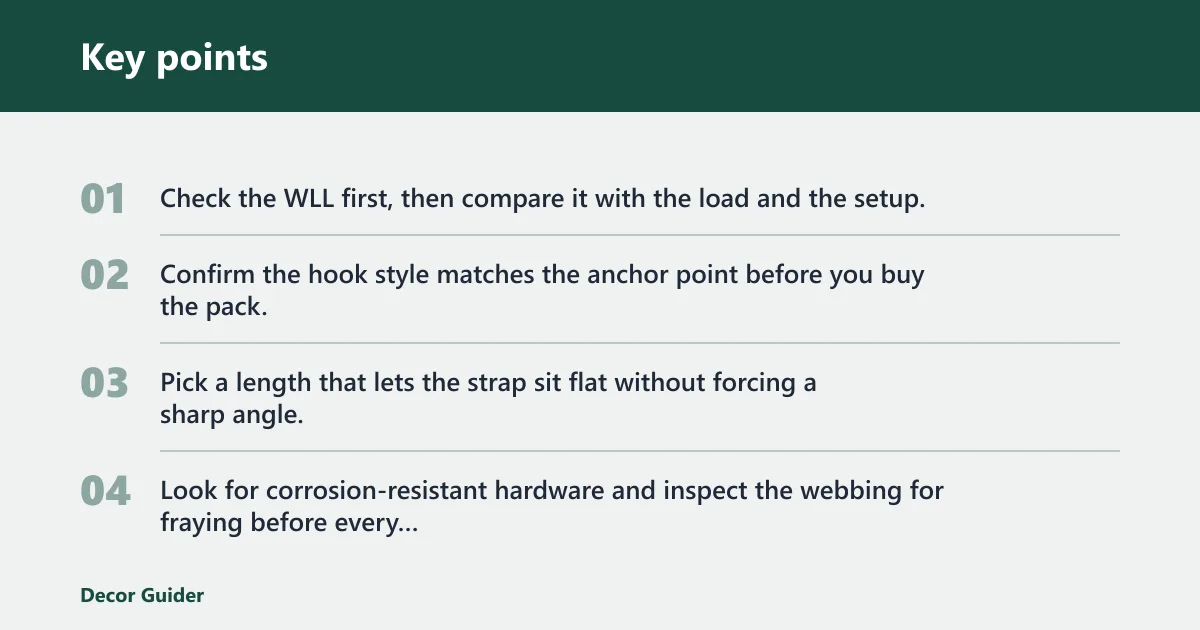
Task: Click the divider line below point 01
Action: tap(640, 235)
